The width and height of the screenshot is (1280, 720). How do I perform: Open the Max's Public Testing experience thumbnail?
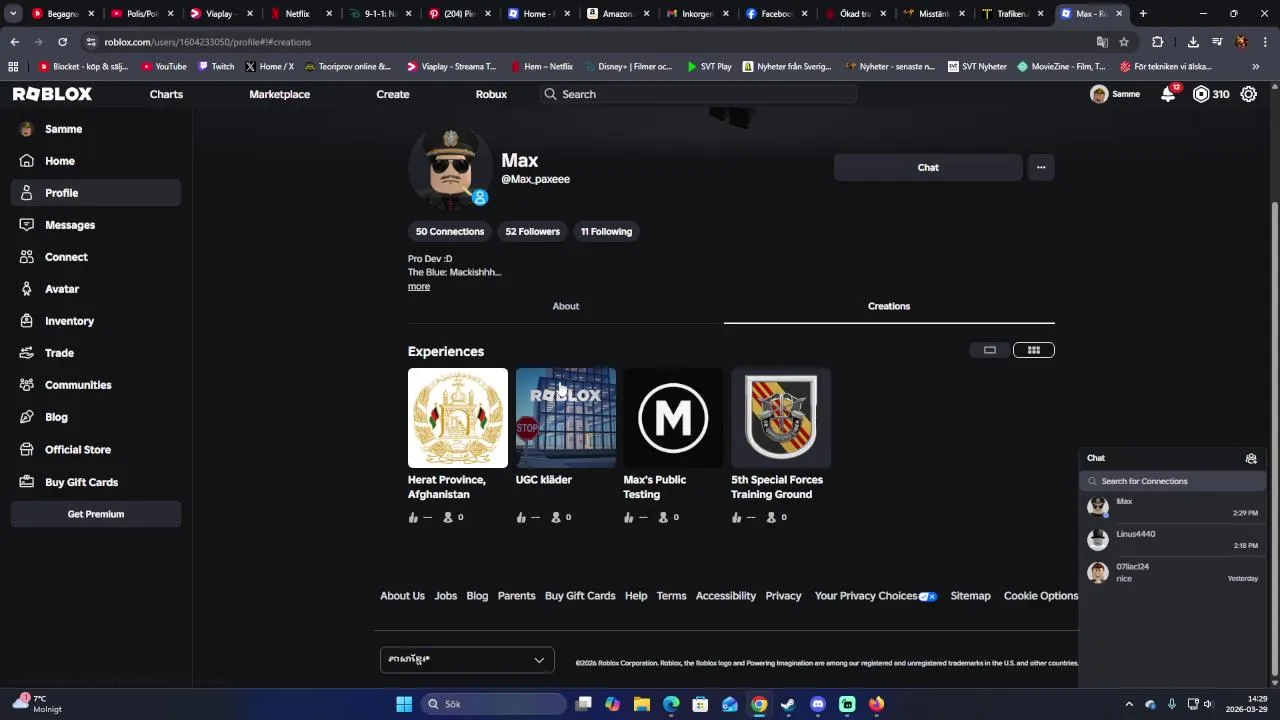click(673, 418)
